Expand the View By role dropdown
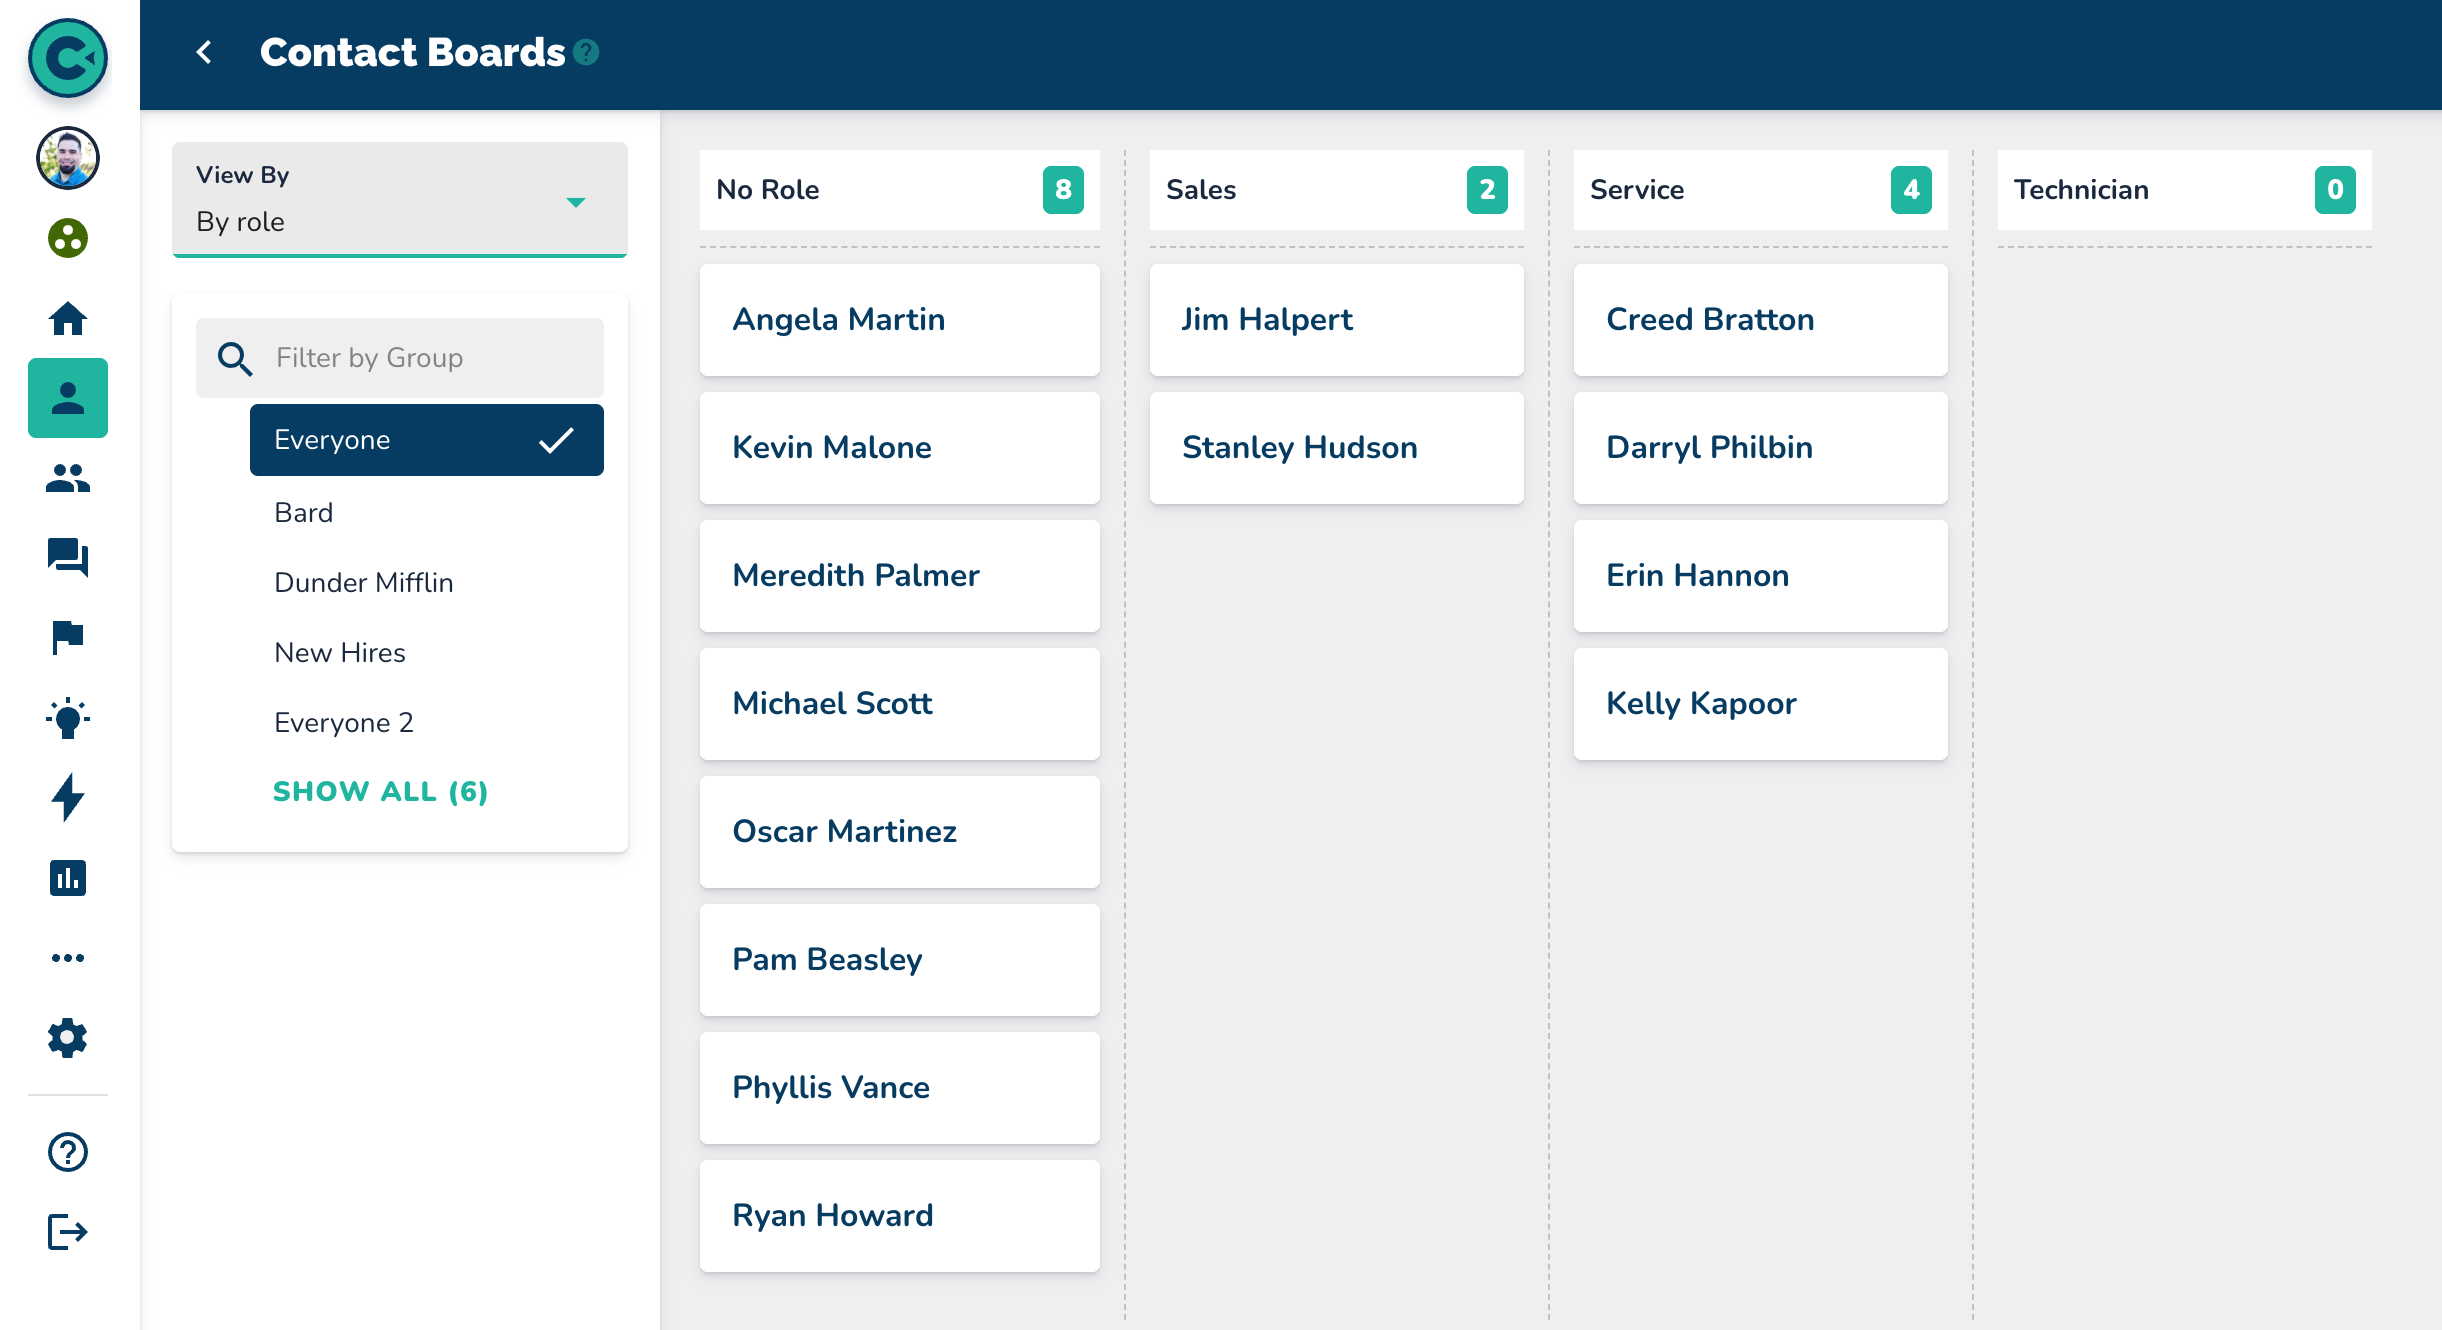The height and width of the screenshot is (1330, 2442). pos(400,200)
